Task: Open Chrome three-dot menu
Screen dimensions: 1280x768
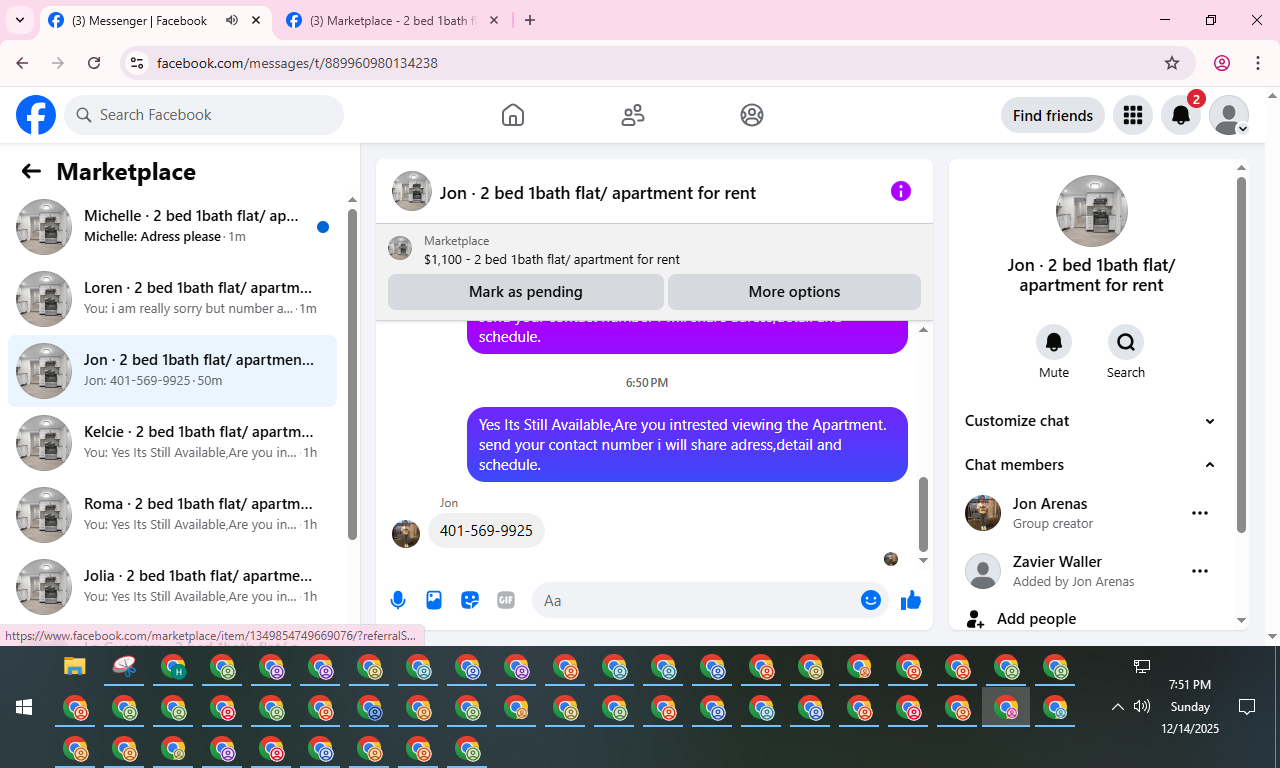Action: 1259,63
